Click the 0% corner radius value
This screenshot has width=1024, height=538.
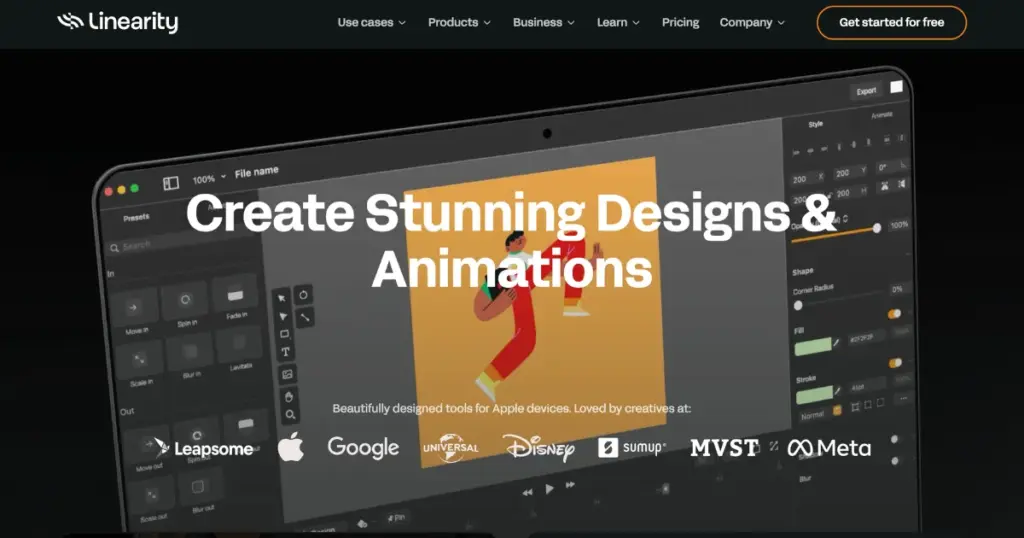(897, 289)
